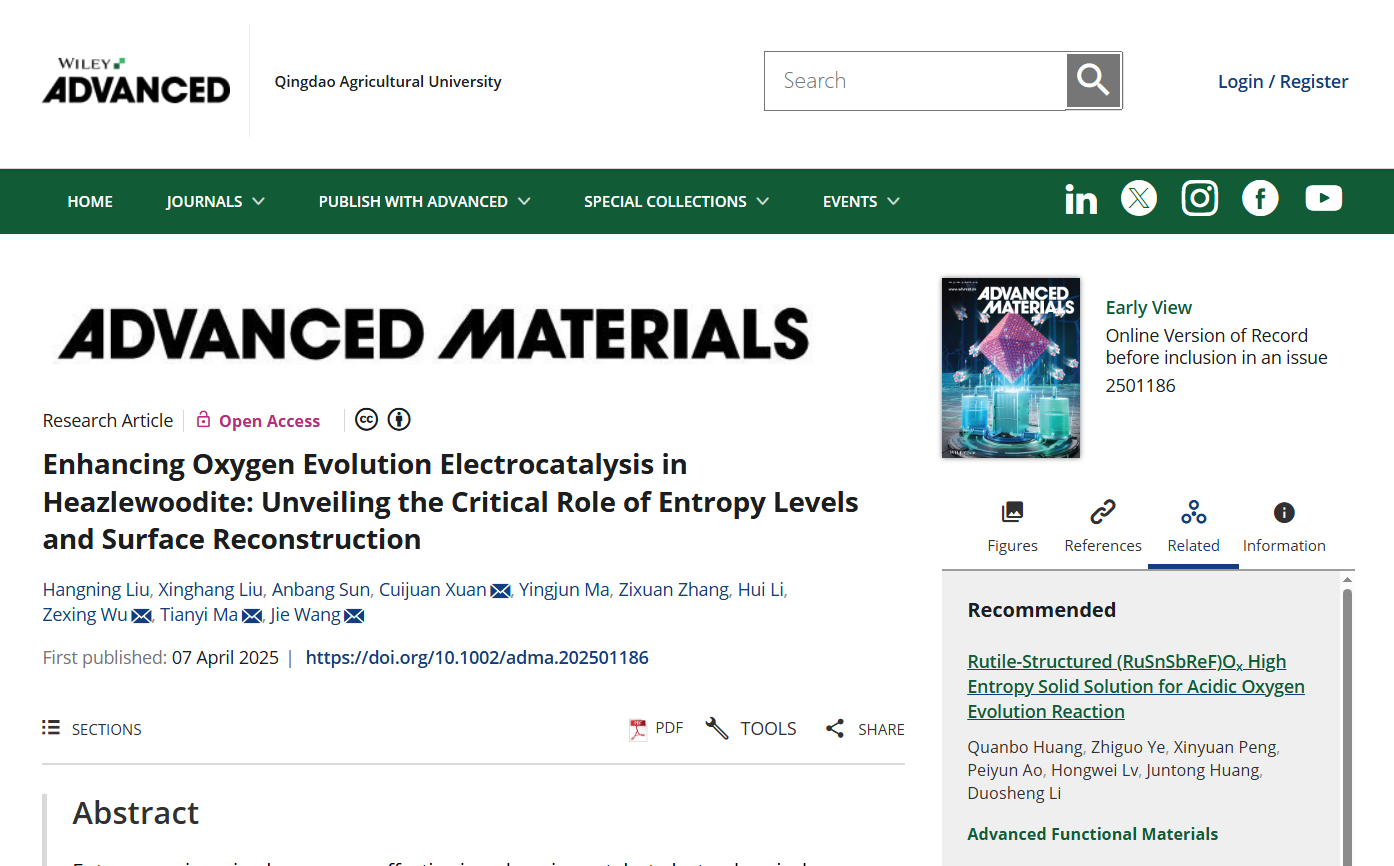Expand Publish with Advanced menu
1394x866 pixels.
coord(424,202)
